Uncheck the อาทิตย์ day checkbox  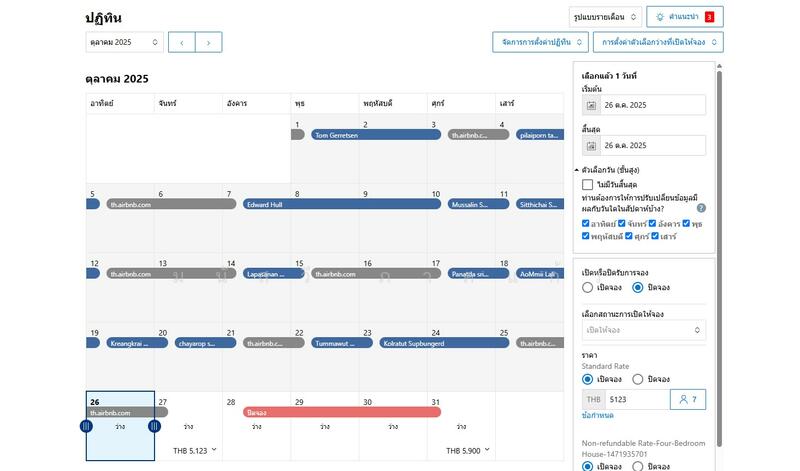pyautogui.click(x=586, y=223)
